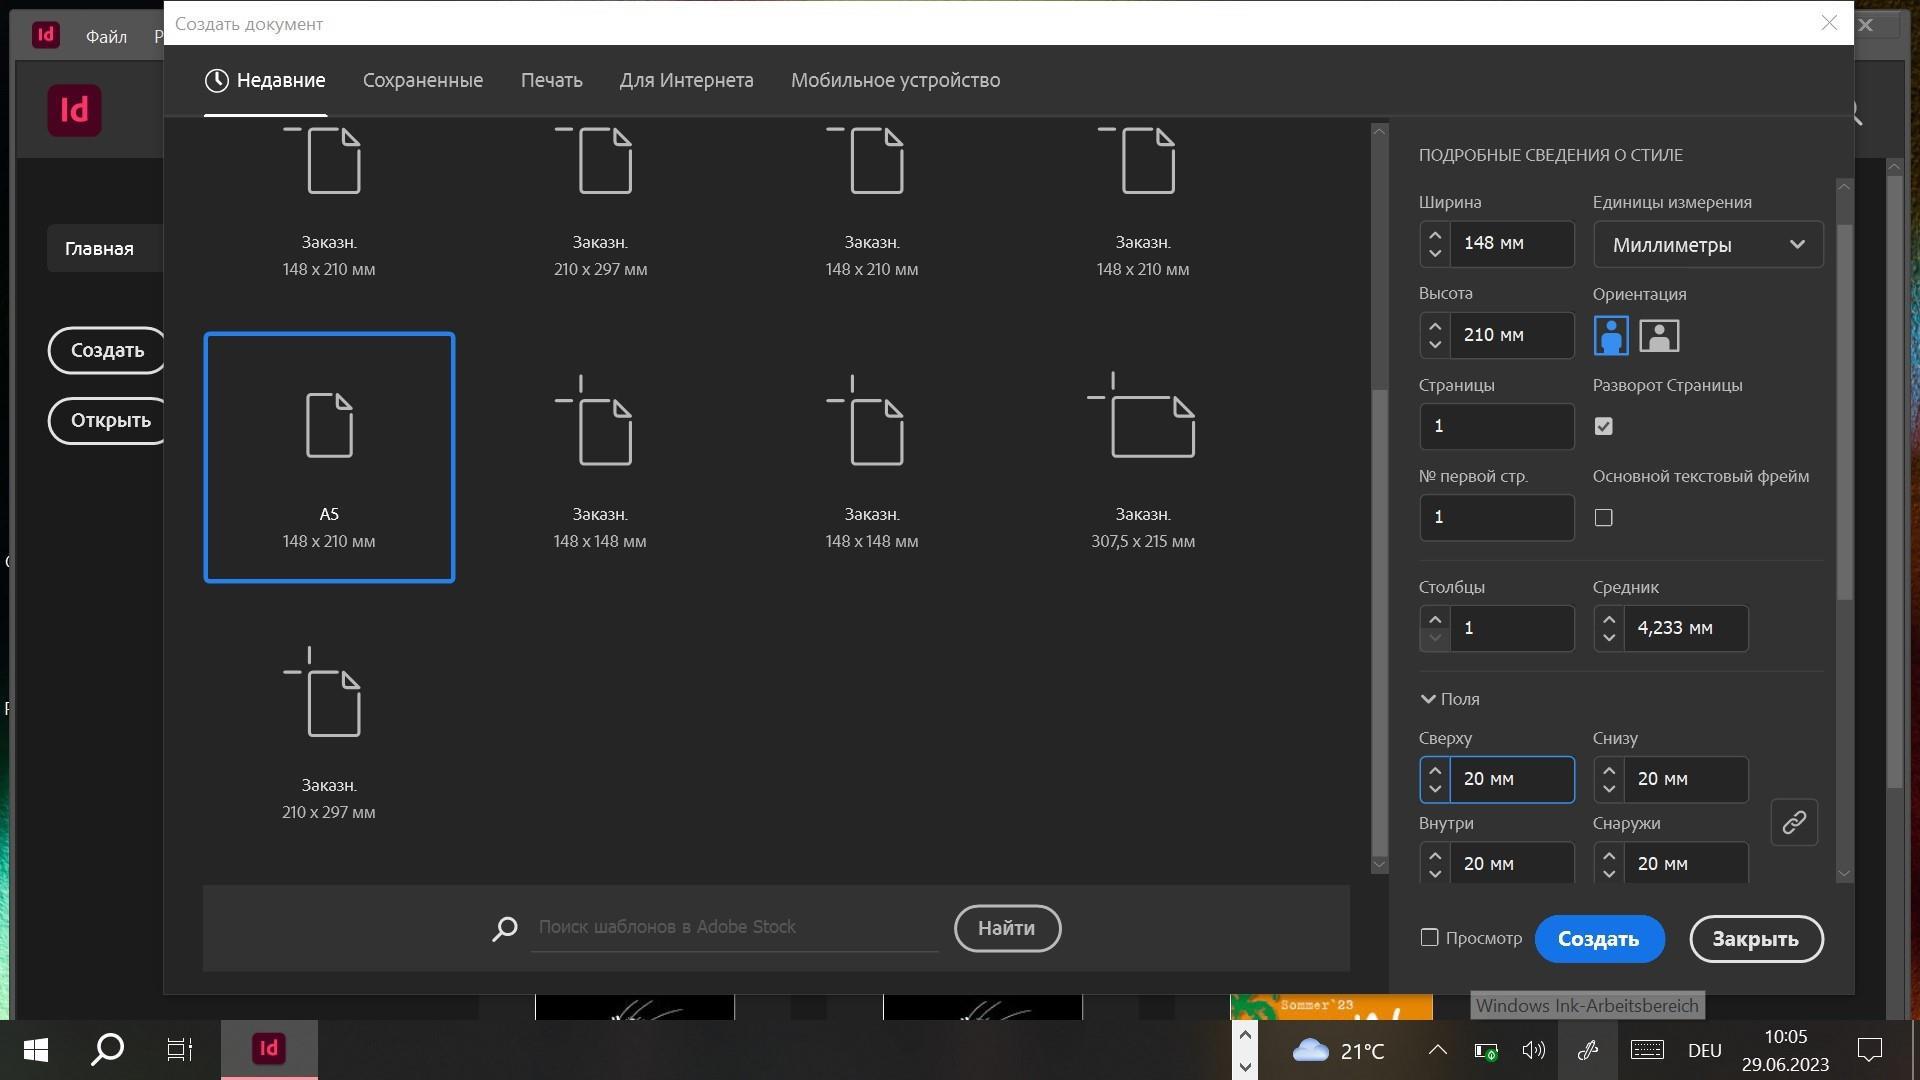1920x1080 pixels.
Task: Select the A5 148 x 210 preset
Action: pos(329,457)
